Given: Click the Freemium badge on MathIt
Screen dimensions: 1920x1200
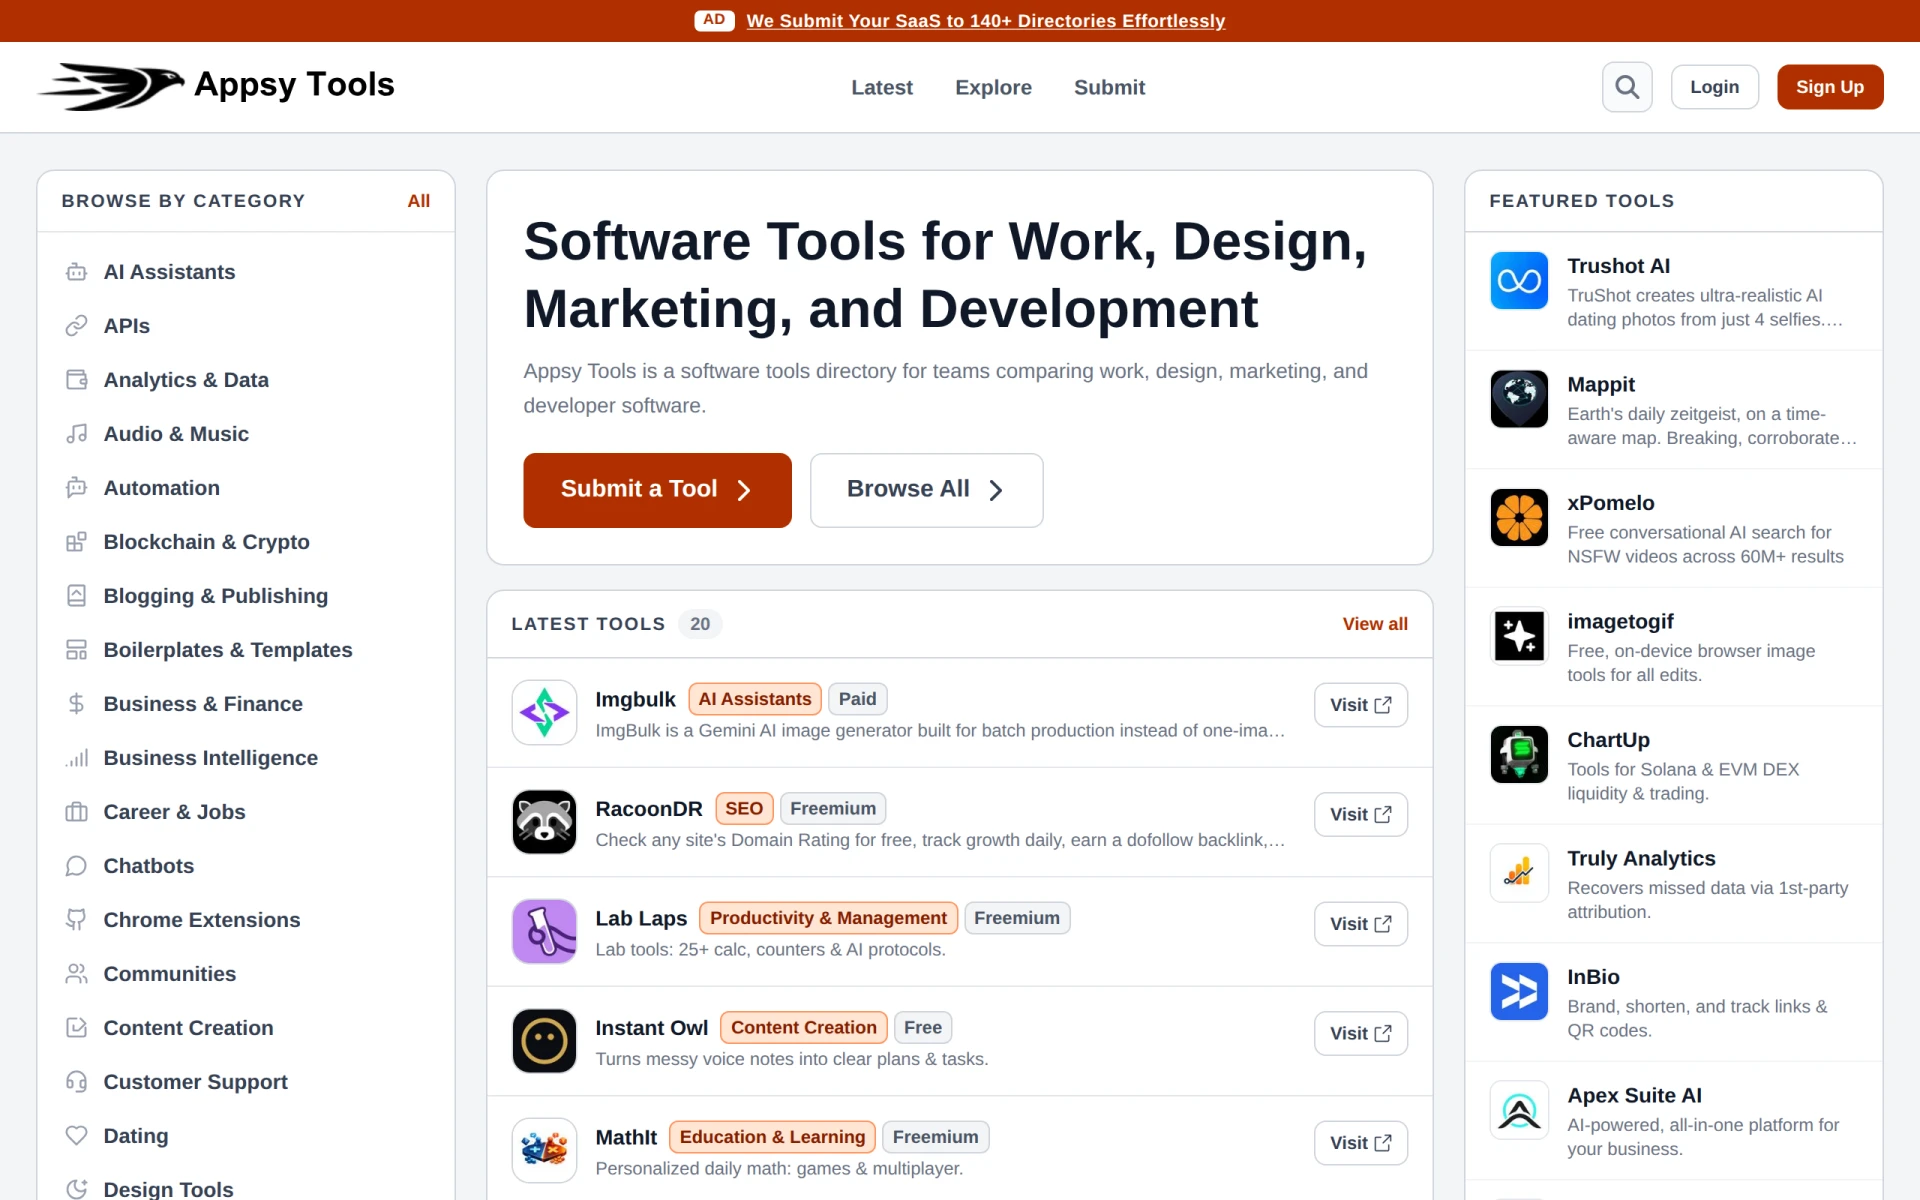Looking at the screenshot, I should click(x=936, y=1137).
